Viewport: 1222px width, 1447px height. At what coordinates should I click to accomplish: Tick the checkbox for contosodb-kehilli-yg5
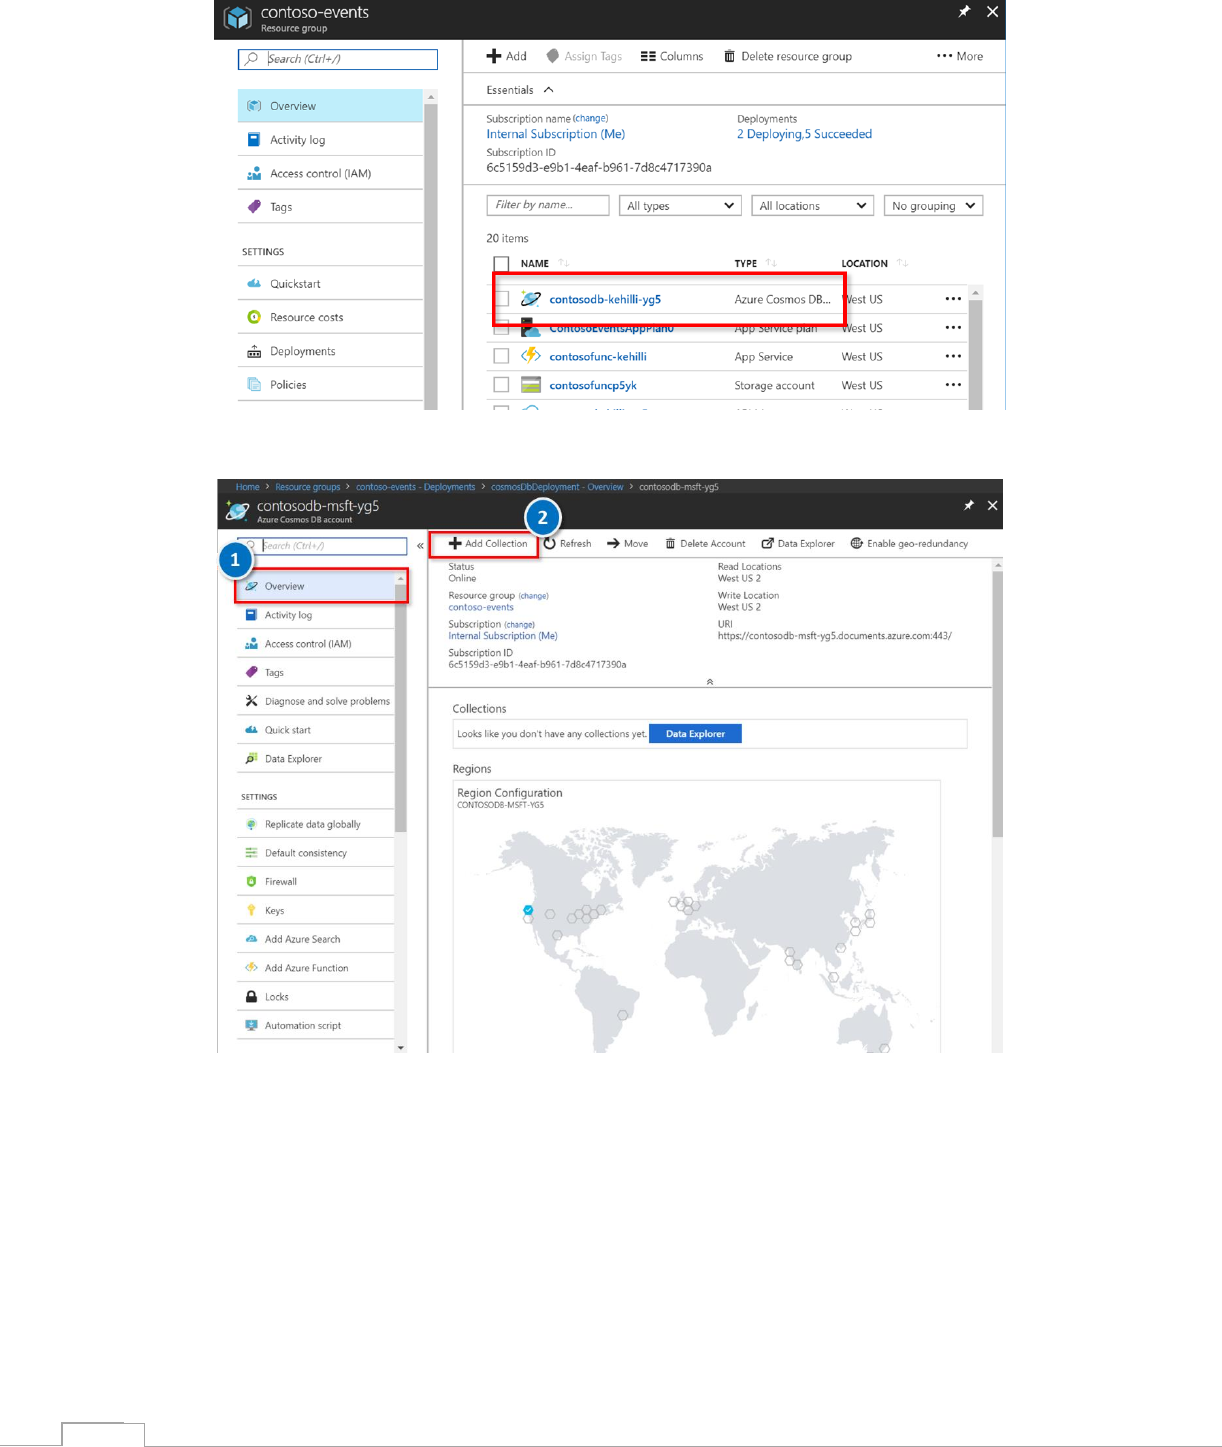click(502, 299)
